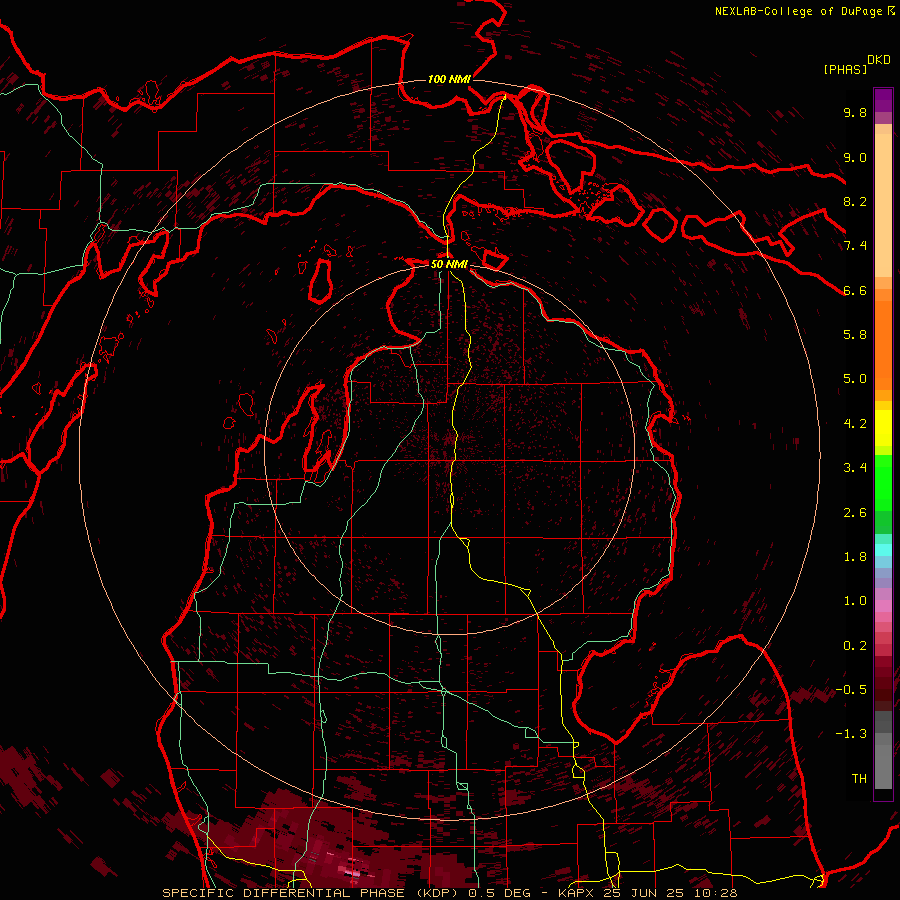Click the KAPX radar site identifier
The image size is (900, 900).
point(577,893)
